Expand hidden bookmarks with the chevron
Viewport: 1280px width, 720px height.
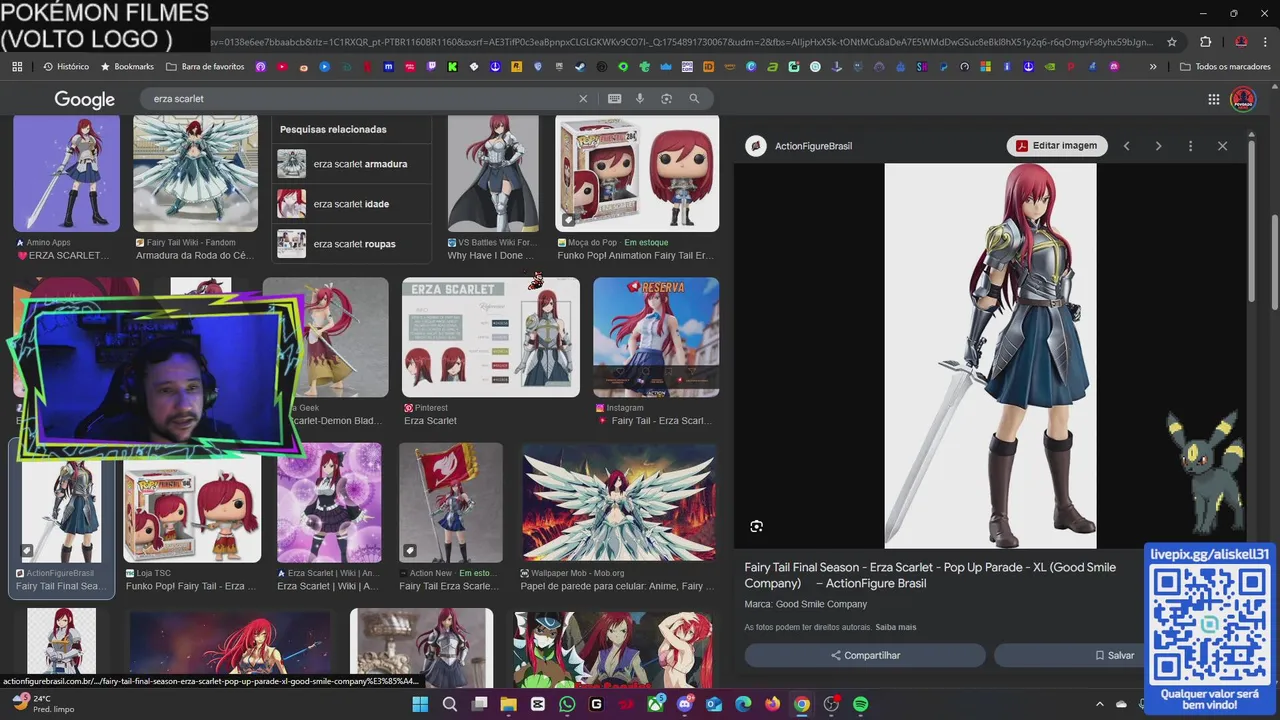click(1153, 67)
